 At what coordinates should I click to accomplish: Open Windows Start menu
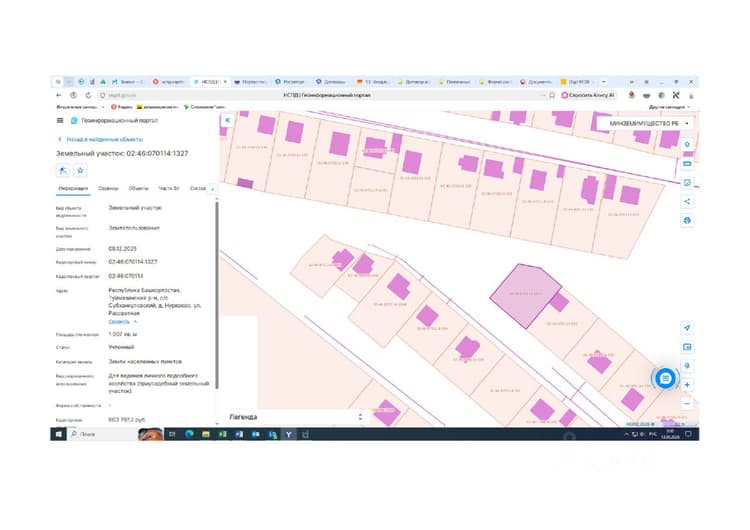(59, 434)
